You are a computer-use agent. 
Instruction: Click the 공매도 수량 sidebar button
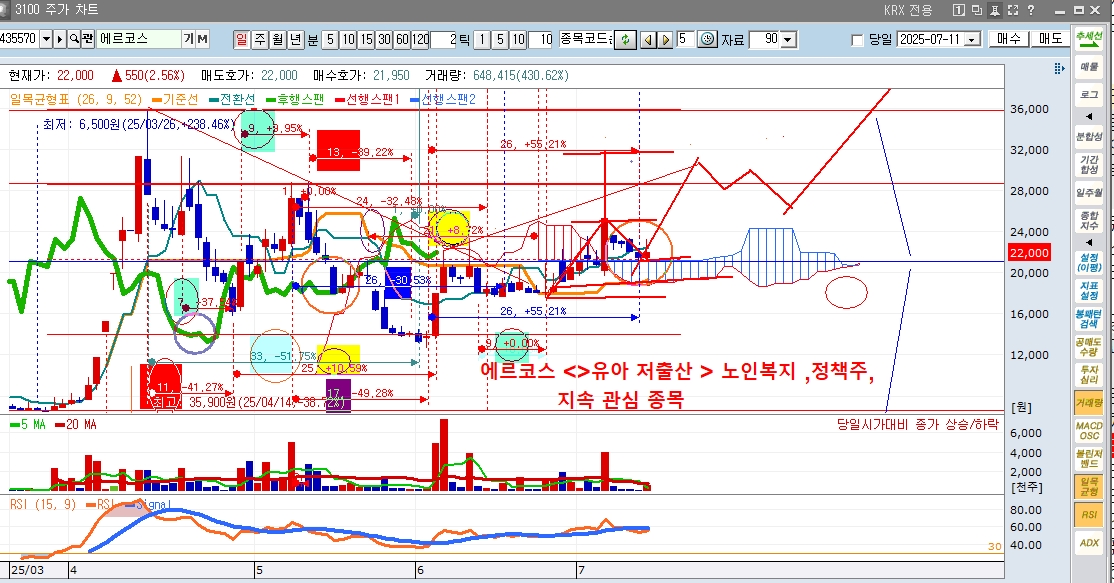coord(1089,347)
